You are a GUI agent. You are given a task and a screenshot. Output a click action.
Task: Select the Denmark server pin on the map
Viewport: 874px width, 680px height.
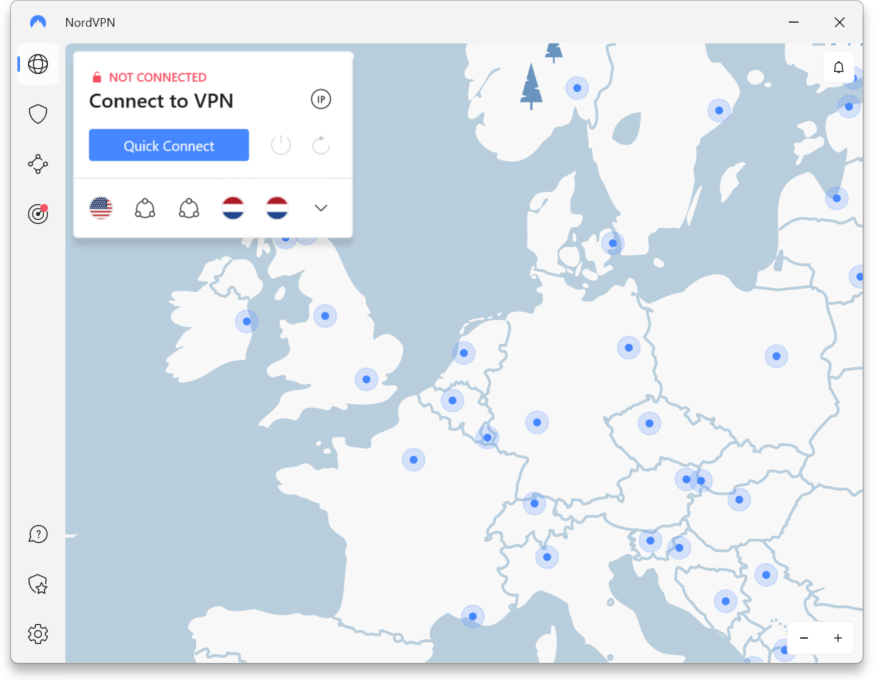click(x=613, y=243)
